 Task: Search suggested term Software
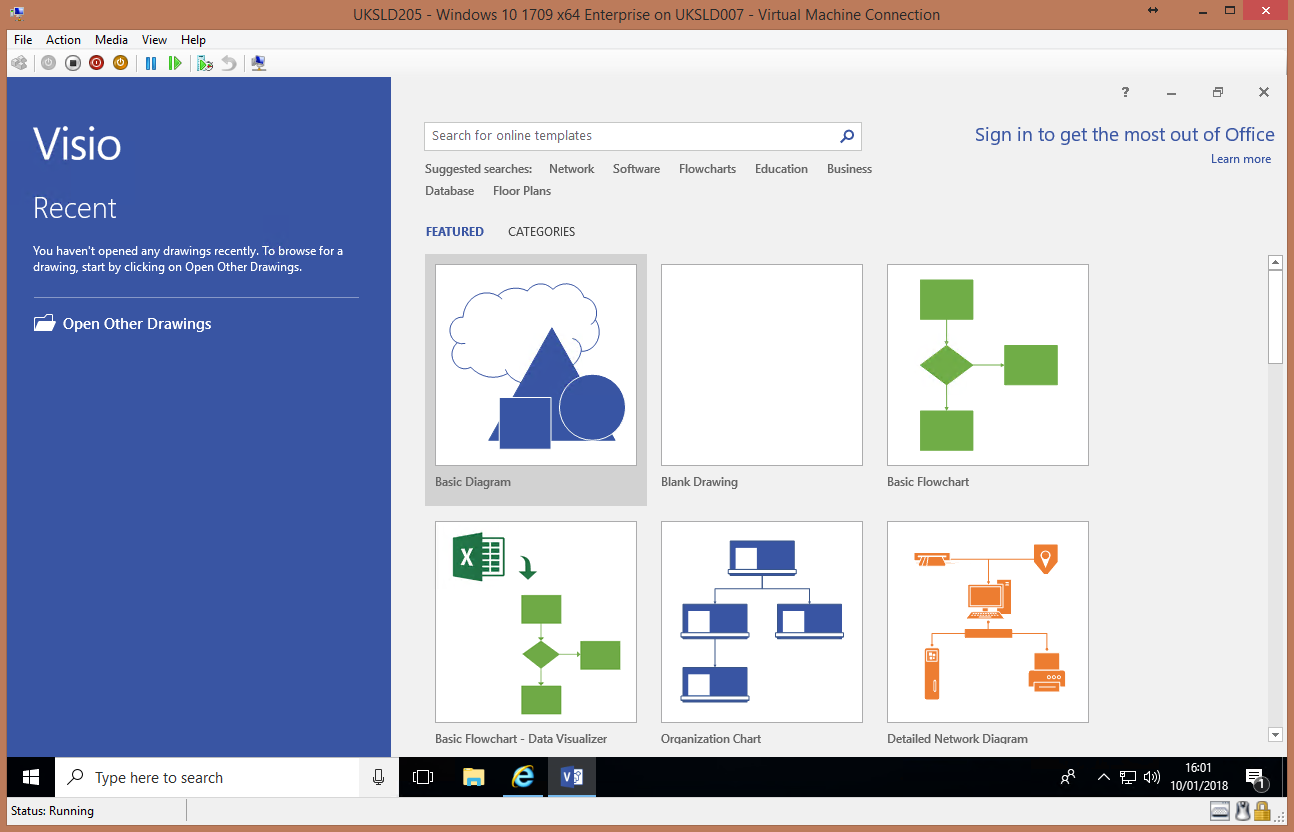click(636, 169)
